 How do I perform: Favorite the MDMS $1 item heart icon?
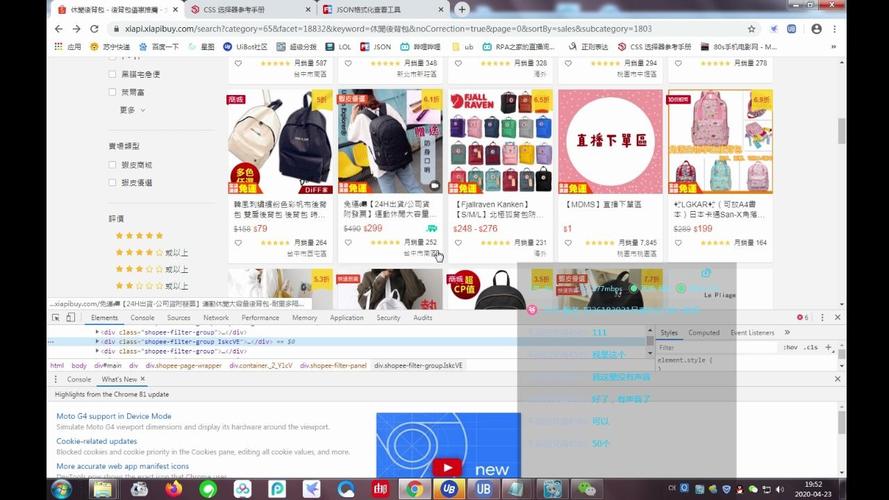click(x=568, y=243)
